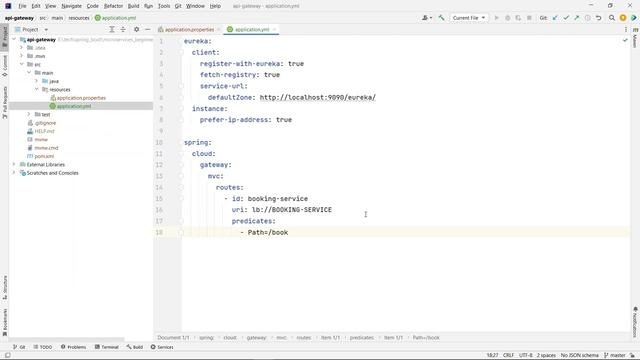
Task: Click Git Push arrow icon
Action: tap(577, 18)
